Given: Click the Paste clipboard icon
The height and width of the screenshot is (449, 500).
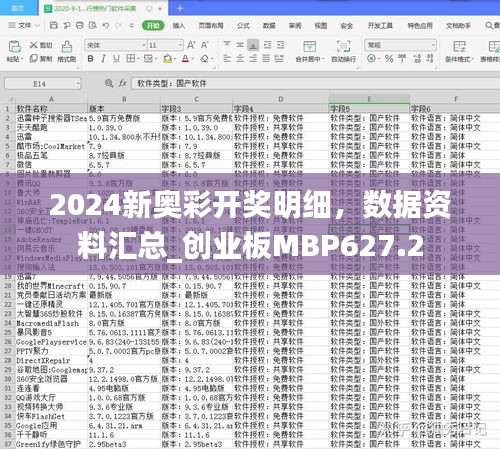Looking at the screenshot, I should tap(14, 47).
